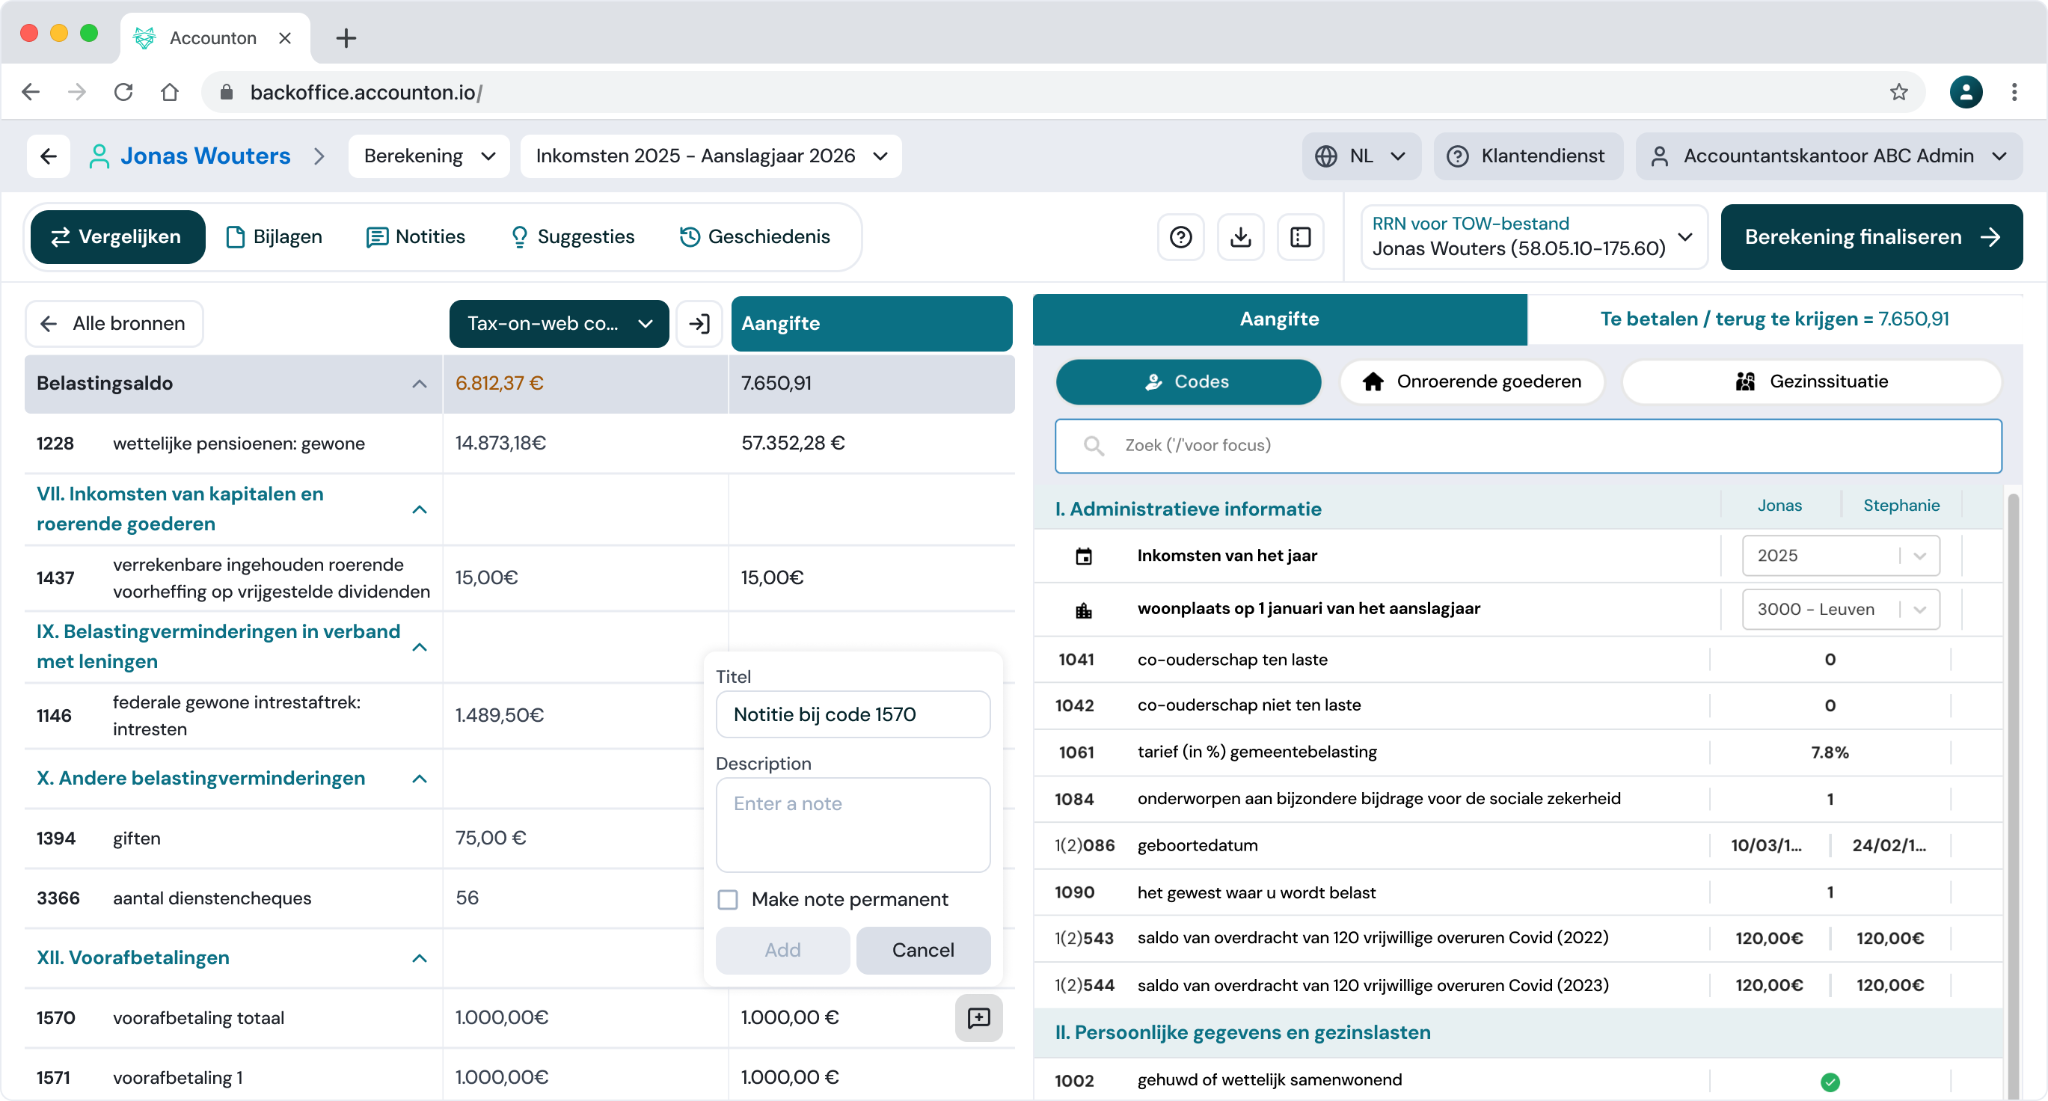Open the Jonas Wouters client link
The width and height of the screenshot is (2048, 1101).
(205, 156)
